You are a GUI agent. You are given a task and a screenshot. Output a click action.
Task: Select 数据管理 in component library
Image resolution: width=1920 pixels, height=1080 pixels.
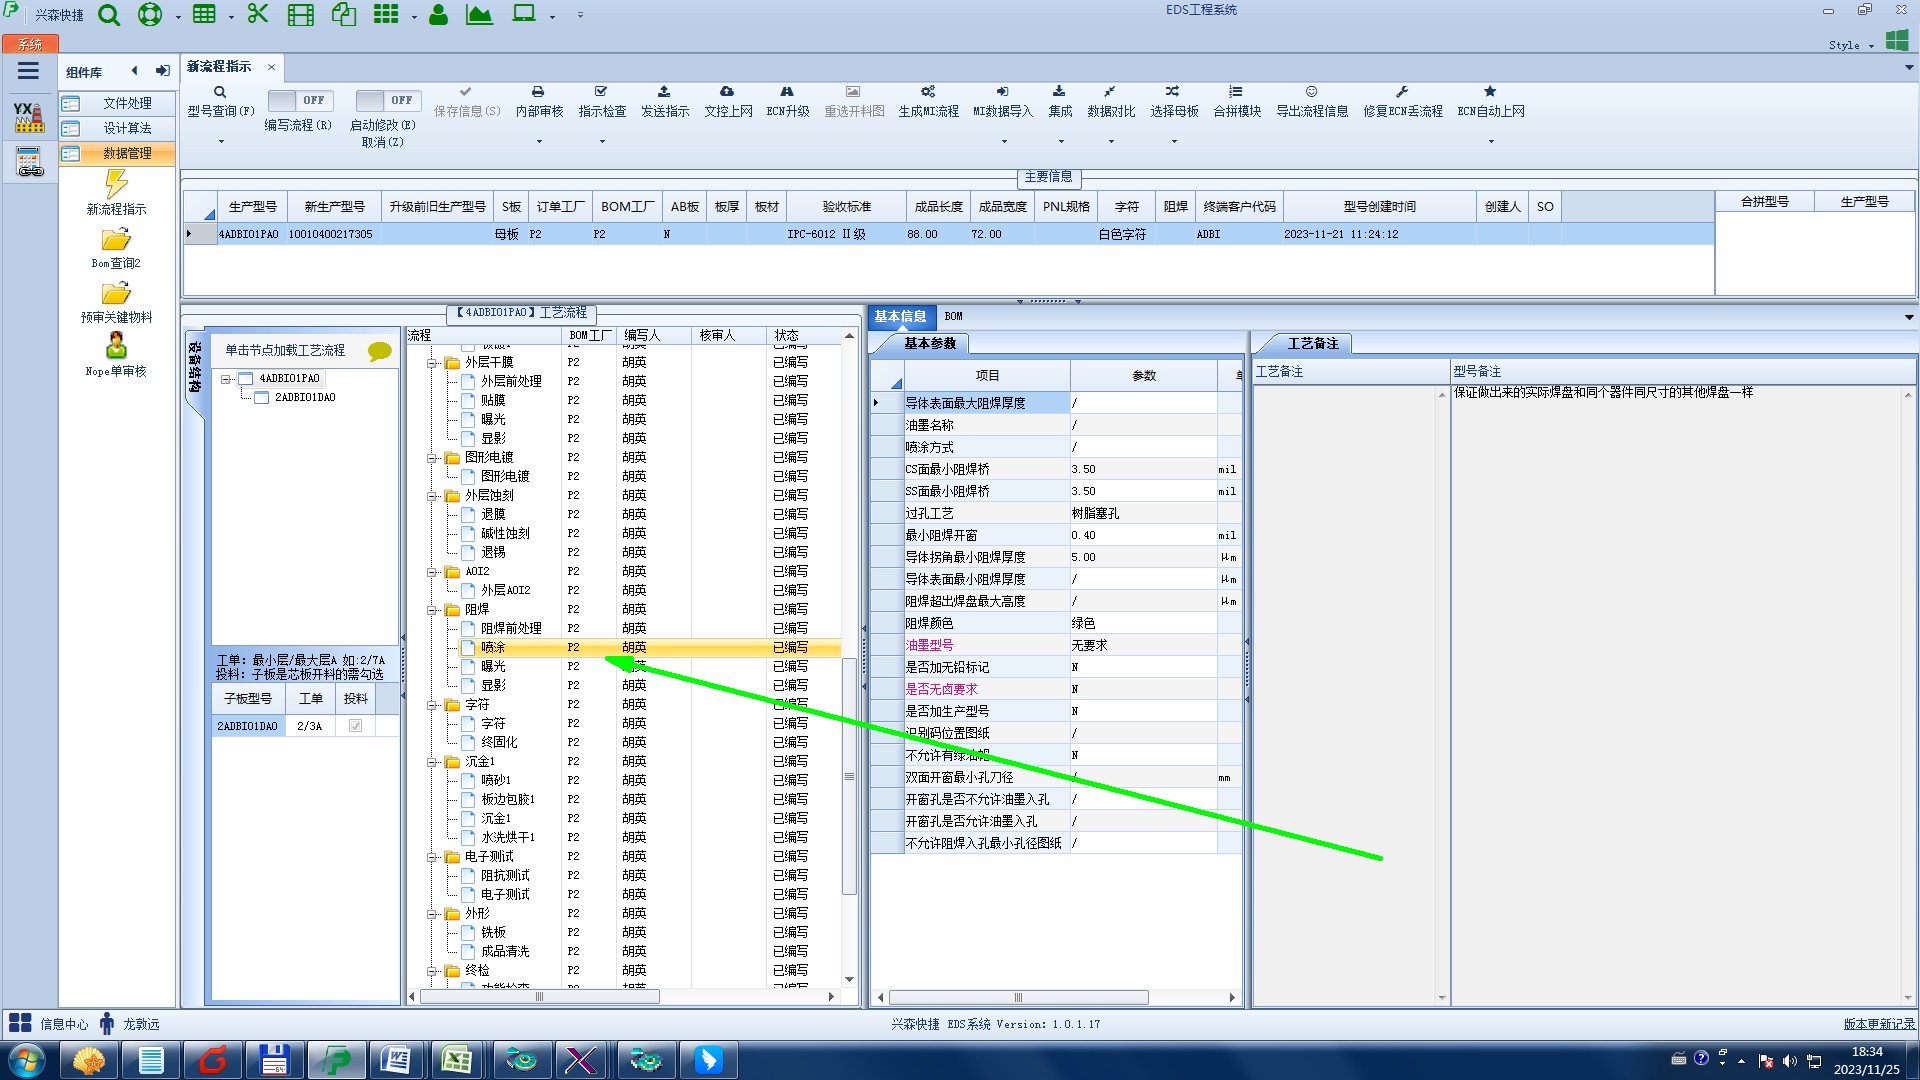117,154
